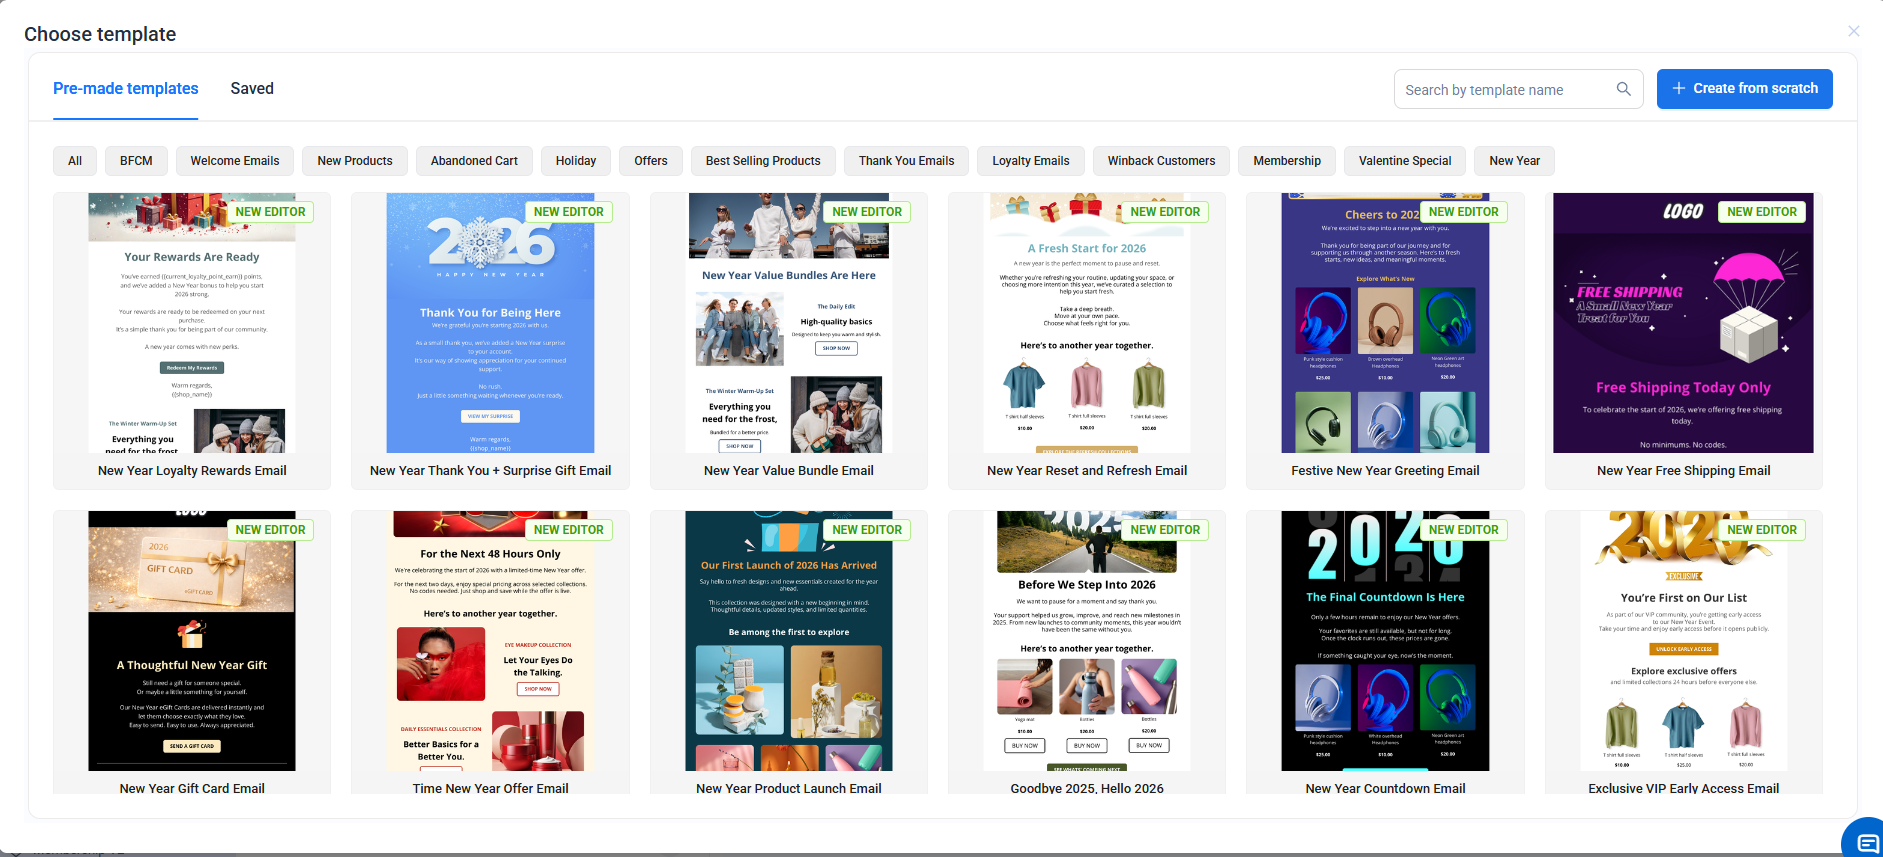Image resolution: width=1883 pixels, height=857 pixels.
Task: Open New Year Countdown Email template
Action: (1385, 641)
